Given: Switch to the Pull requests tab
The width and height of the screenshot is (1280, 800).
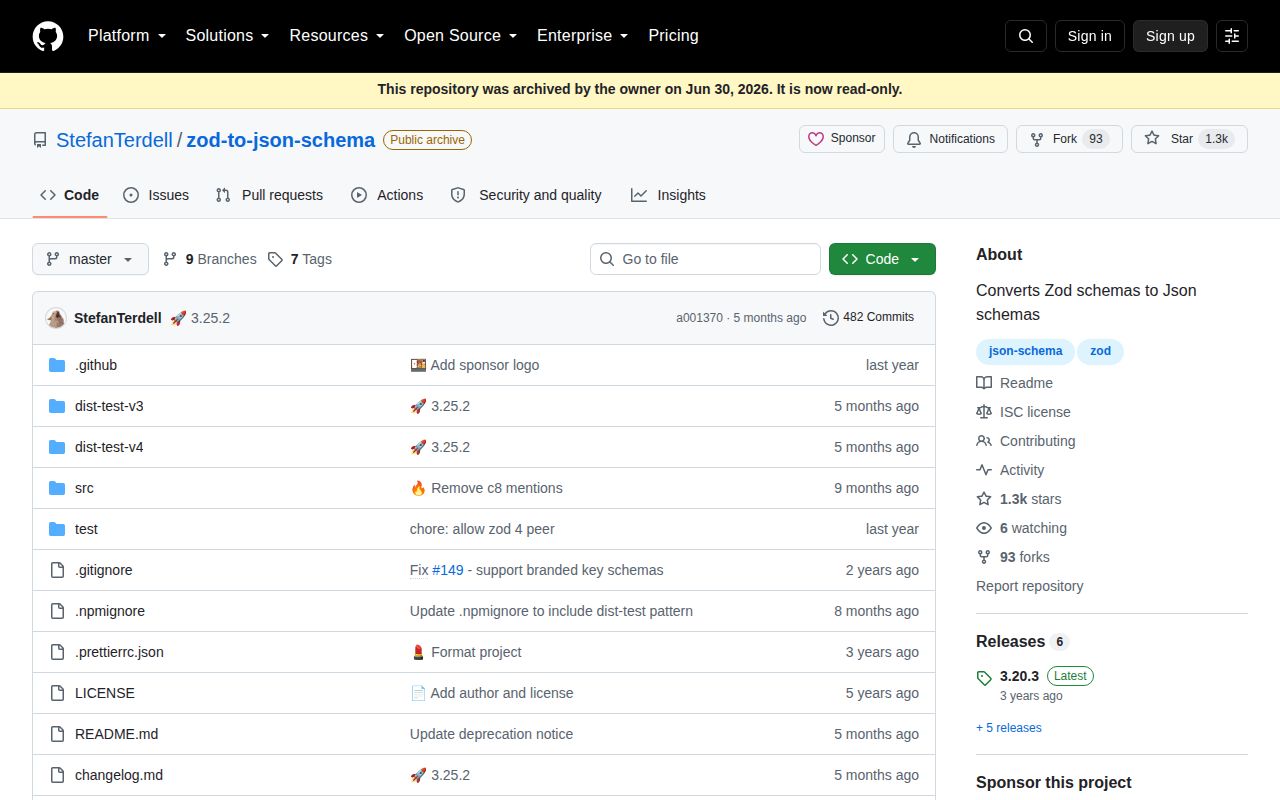Looking at the screenshot, I should click(269, 195).
